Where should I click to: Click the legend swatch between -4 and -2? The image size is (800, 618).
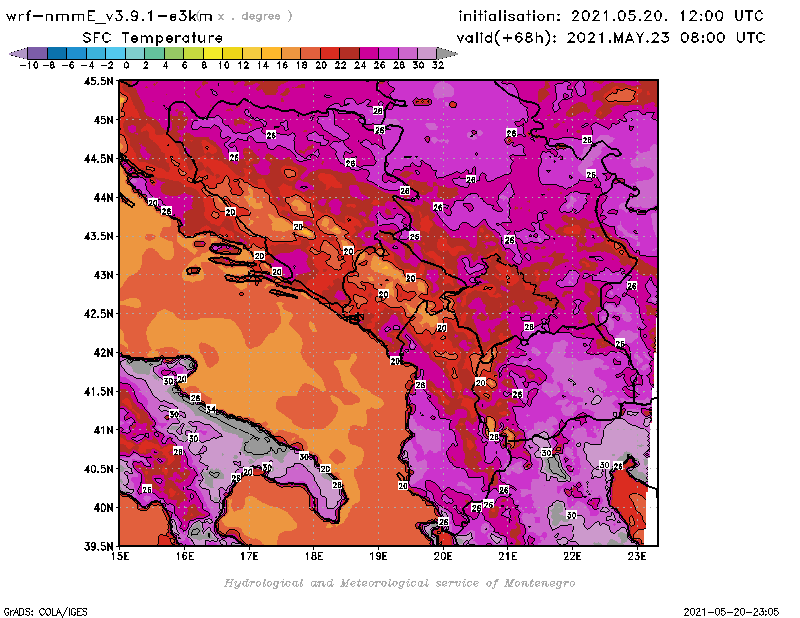point(96,54)
